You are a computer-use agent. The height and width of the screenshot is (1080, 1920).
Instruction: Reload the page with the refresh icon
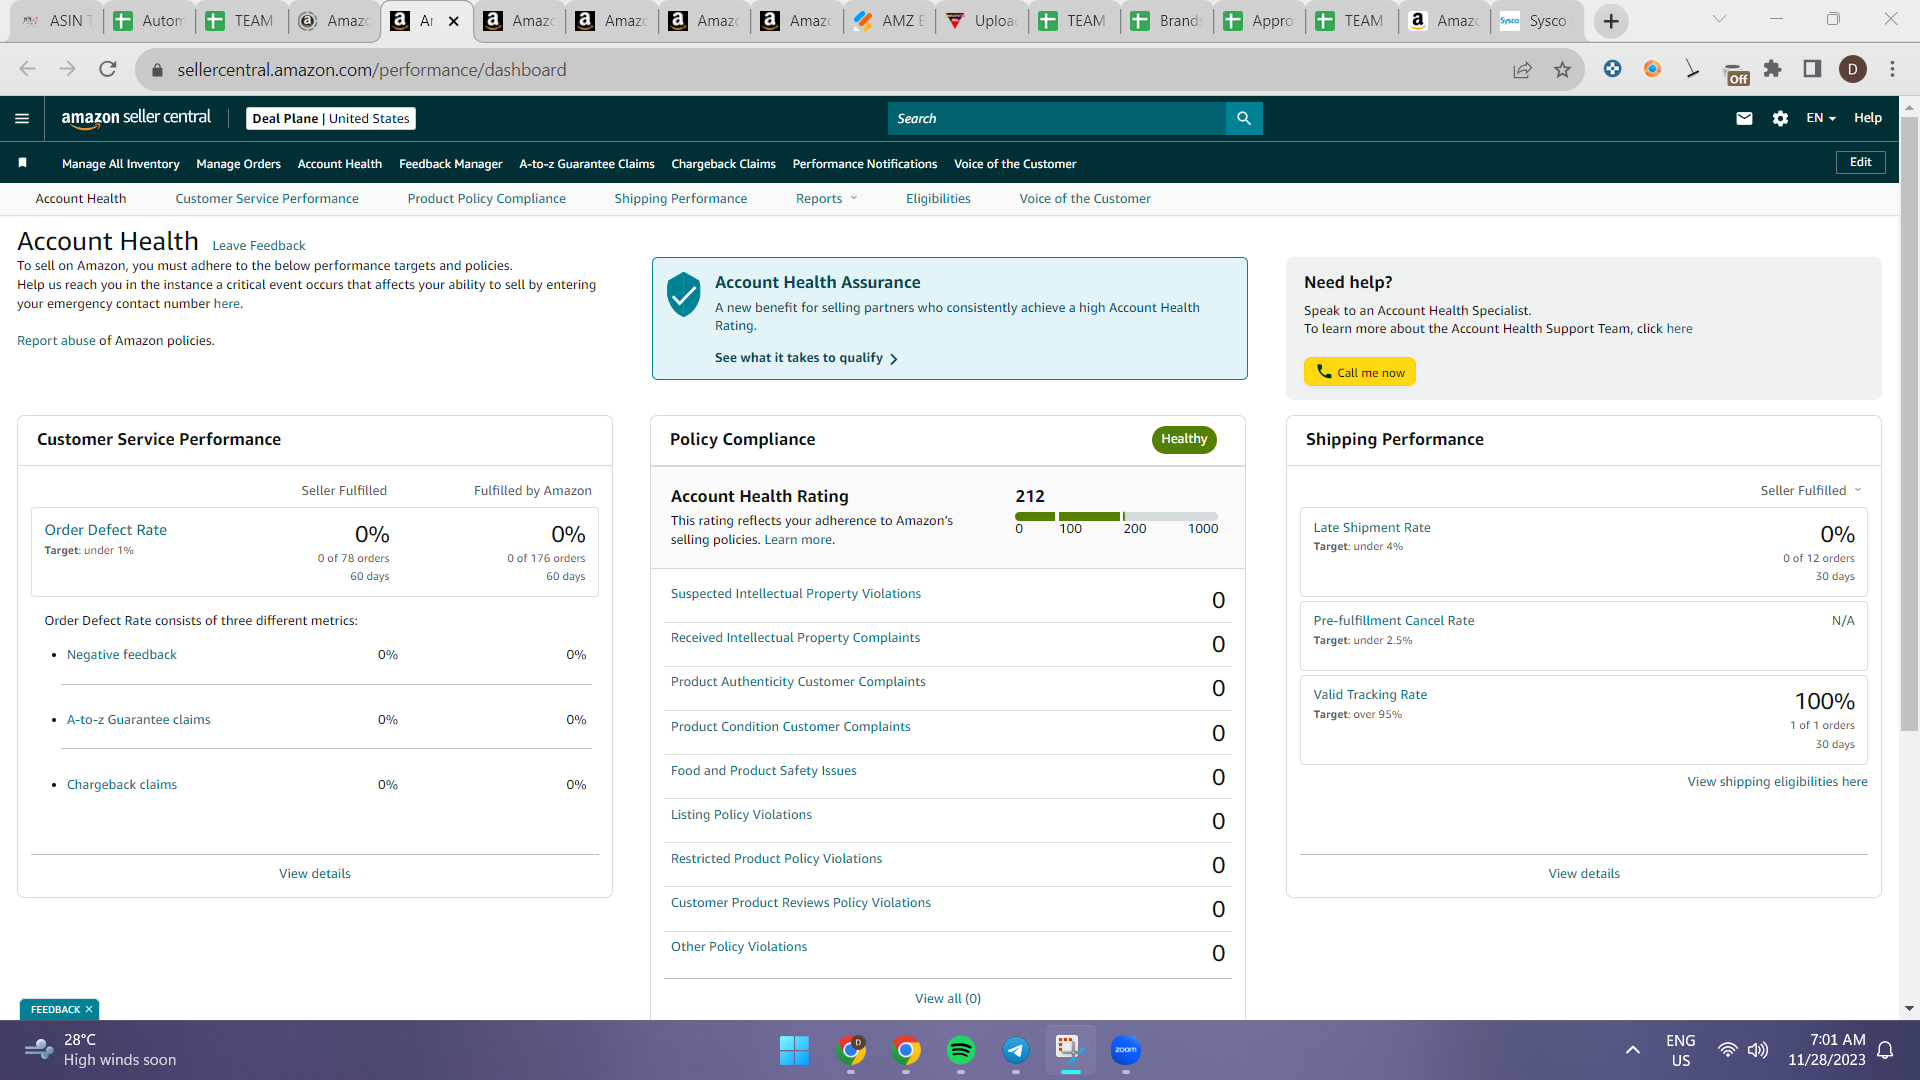(x=108, y=69)
